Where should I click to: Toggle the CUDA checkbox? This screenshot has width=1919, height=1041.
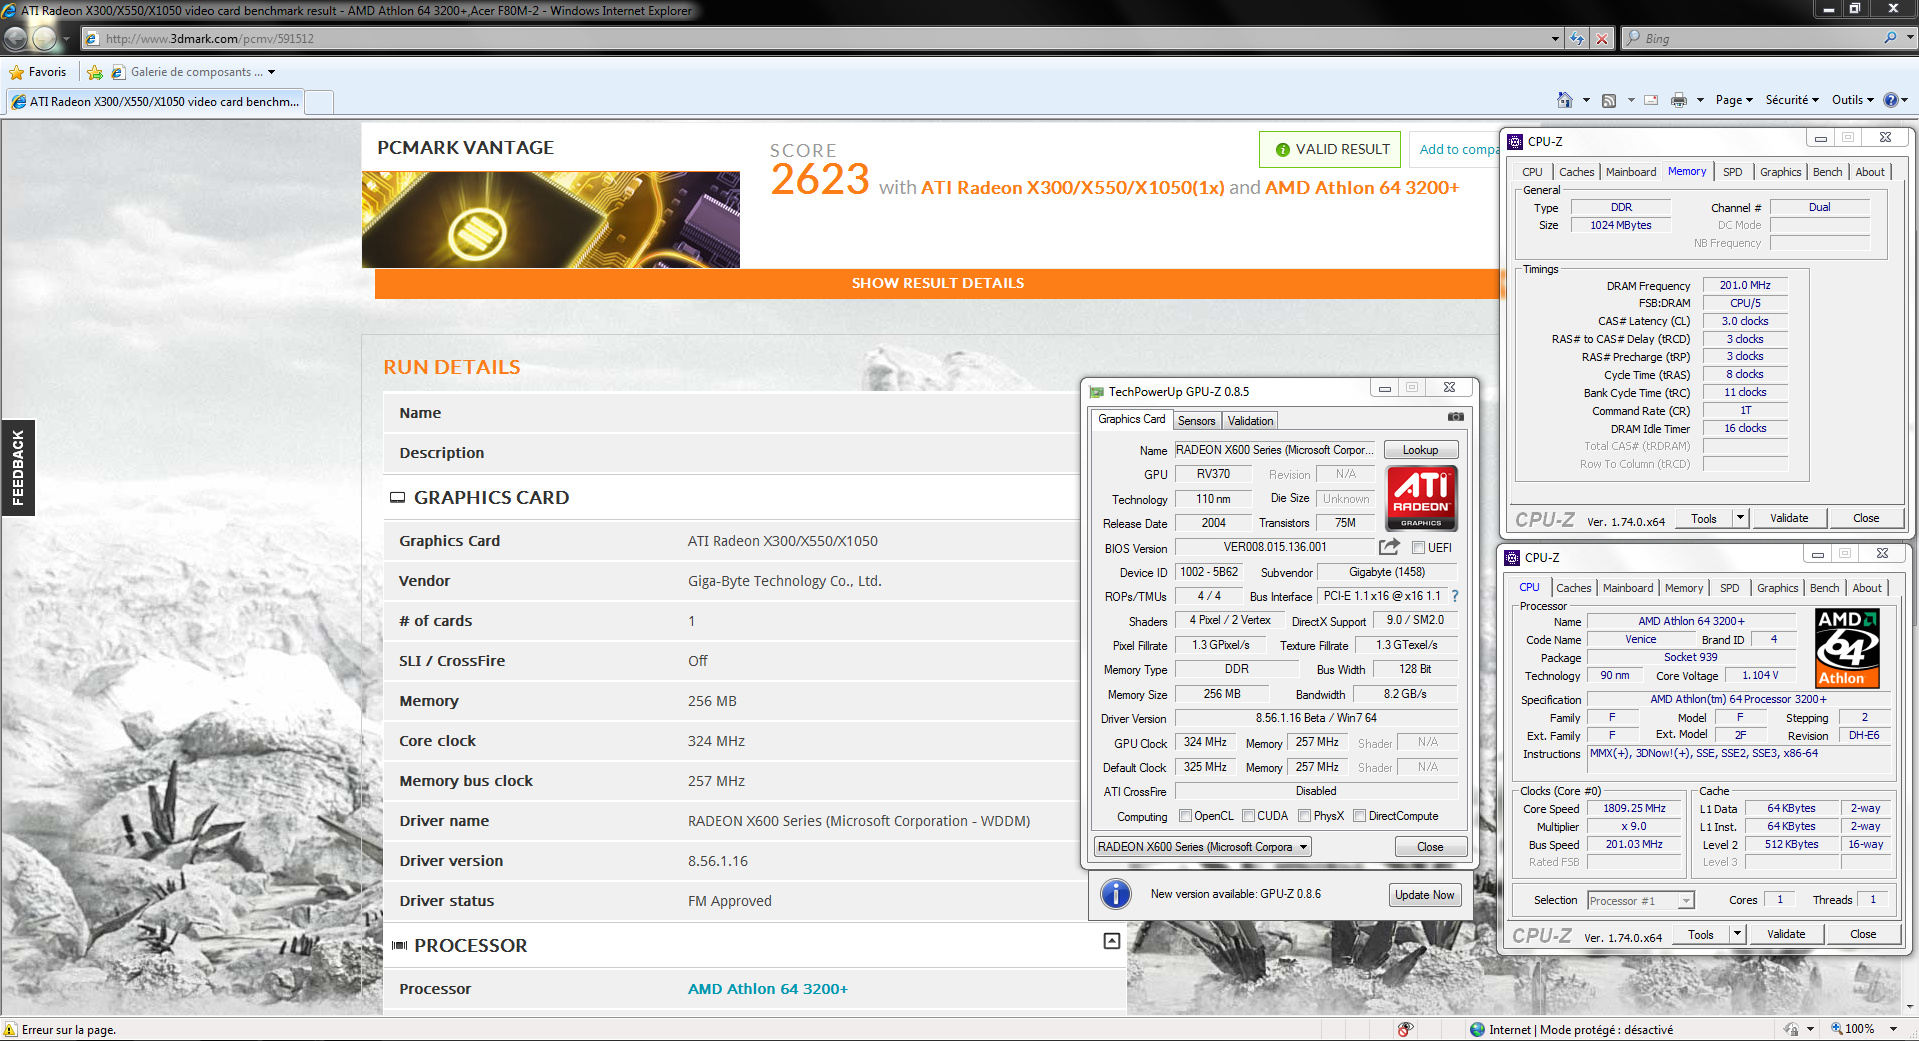[1249, 816]
